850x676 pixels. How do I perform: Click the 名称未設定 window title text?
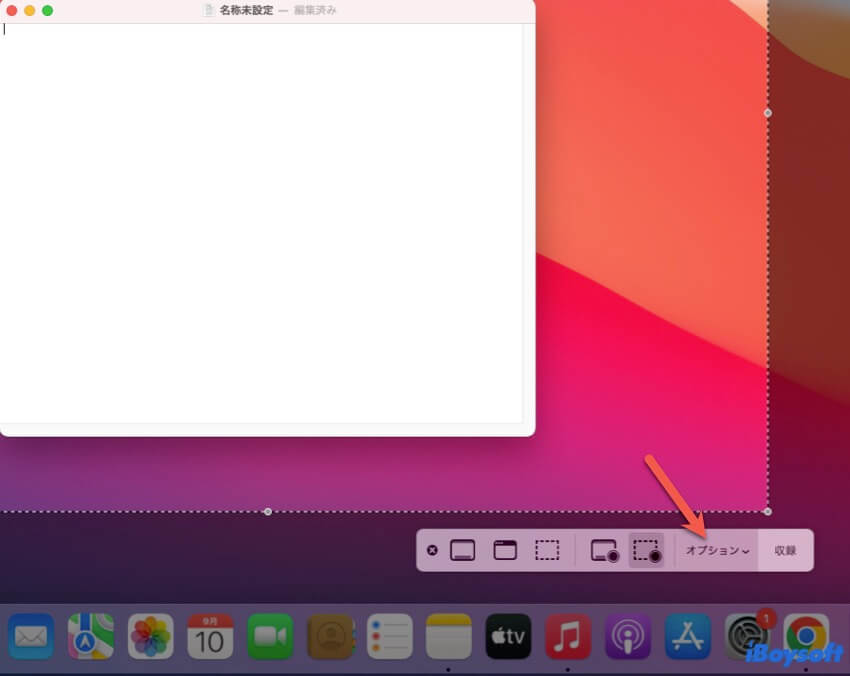coord(246,10)
